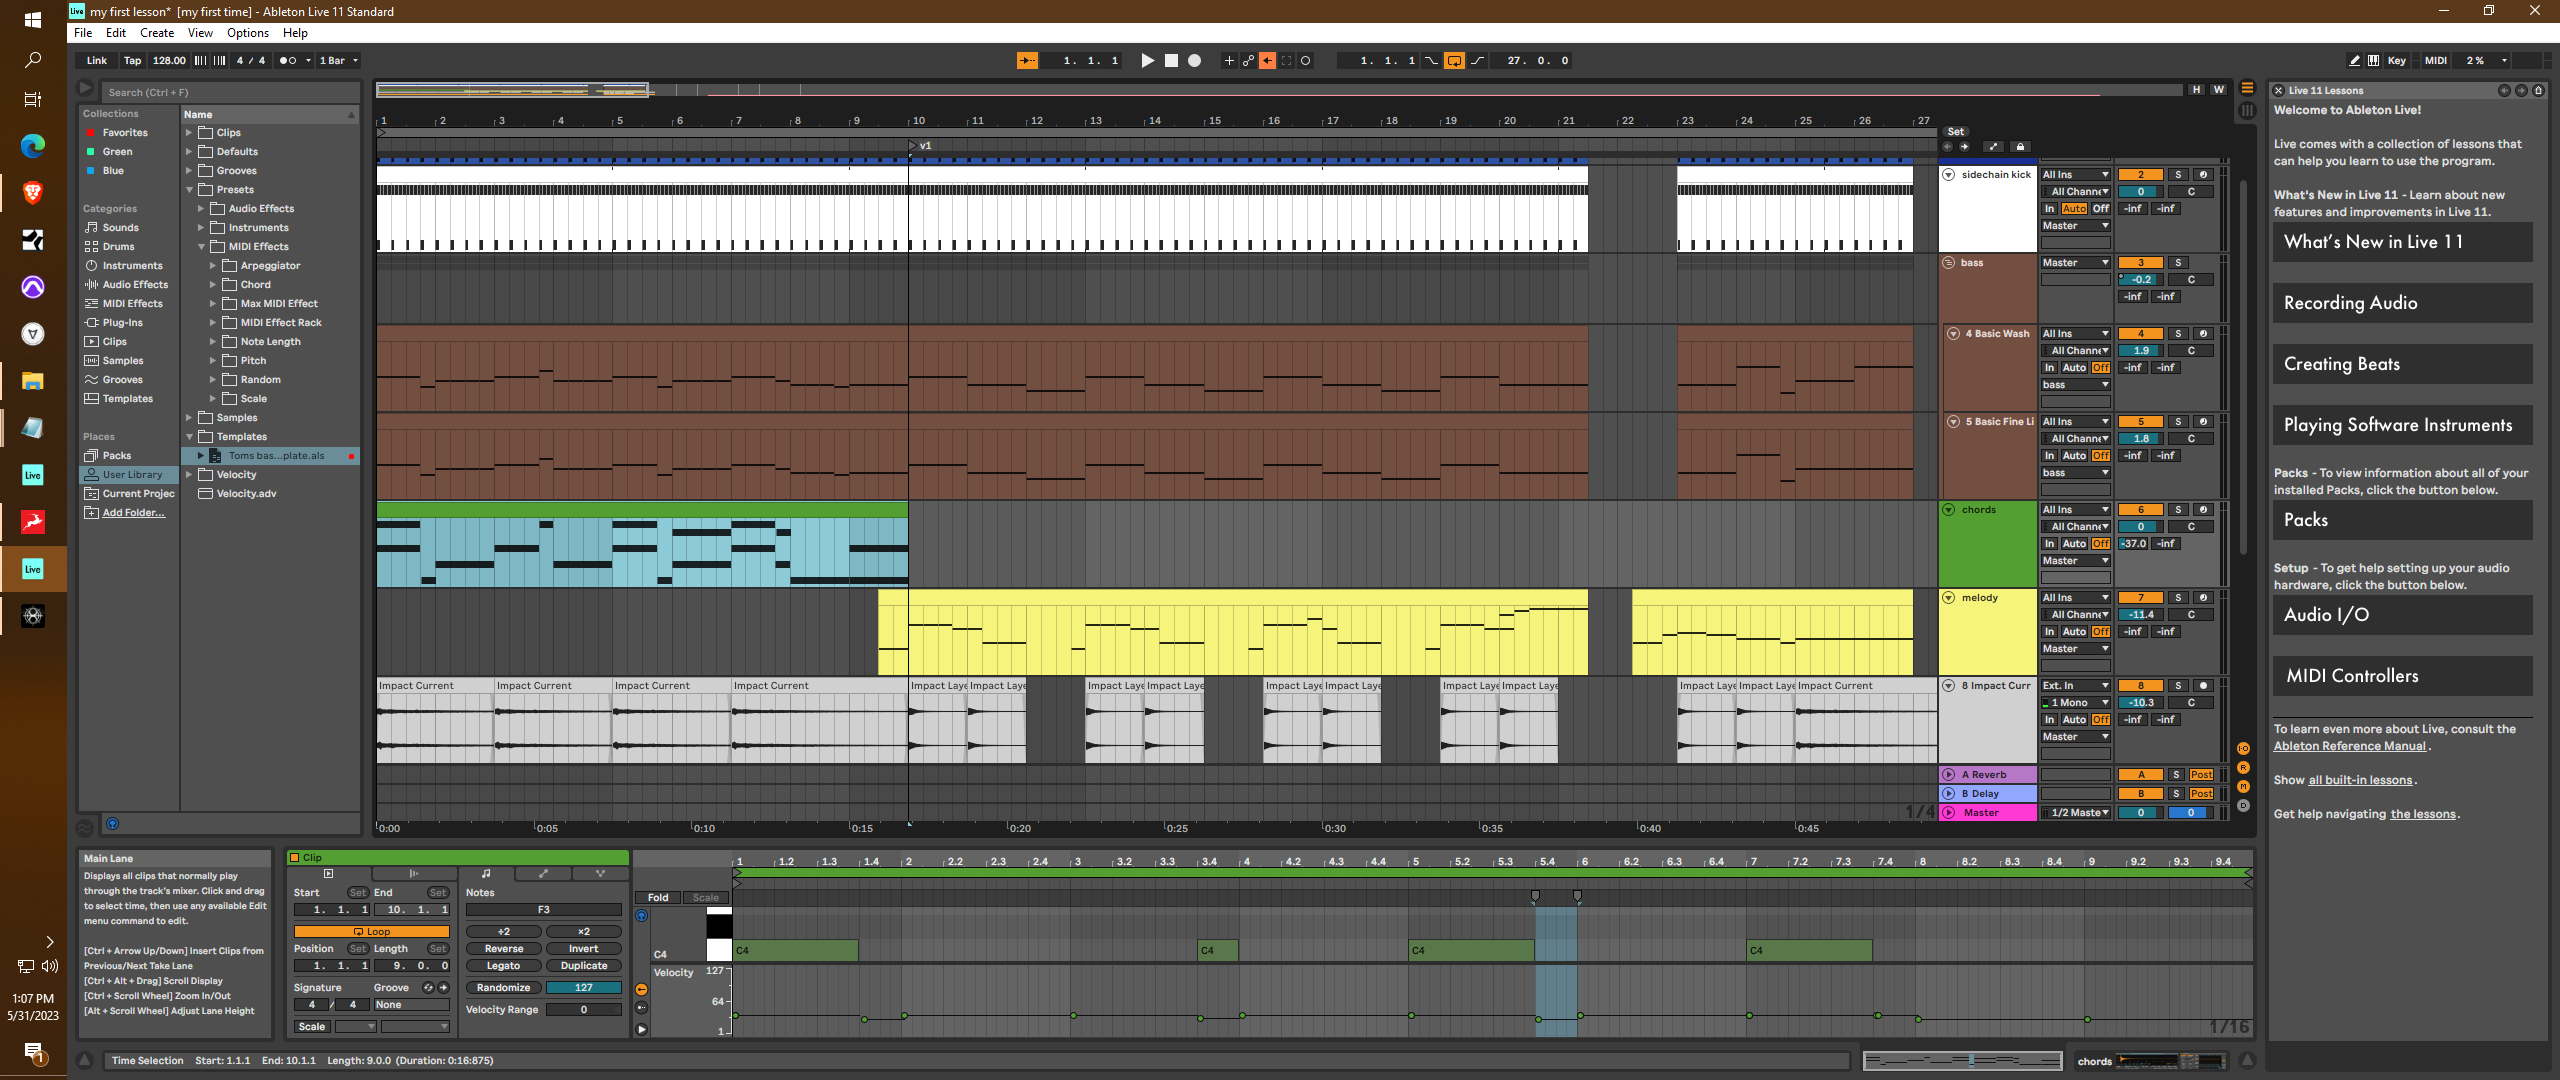Toggle the Follow button in the control bar

[x=1027, y=61]
